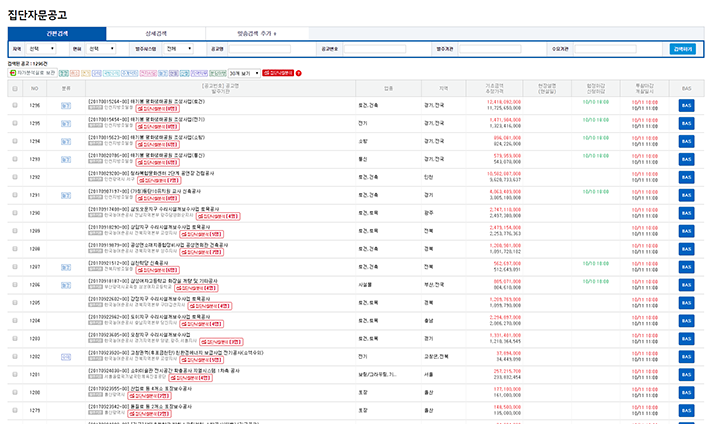Open BAS for notice number 1282
The width and height of the screenshot is (712, 424).
point(686,357)
